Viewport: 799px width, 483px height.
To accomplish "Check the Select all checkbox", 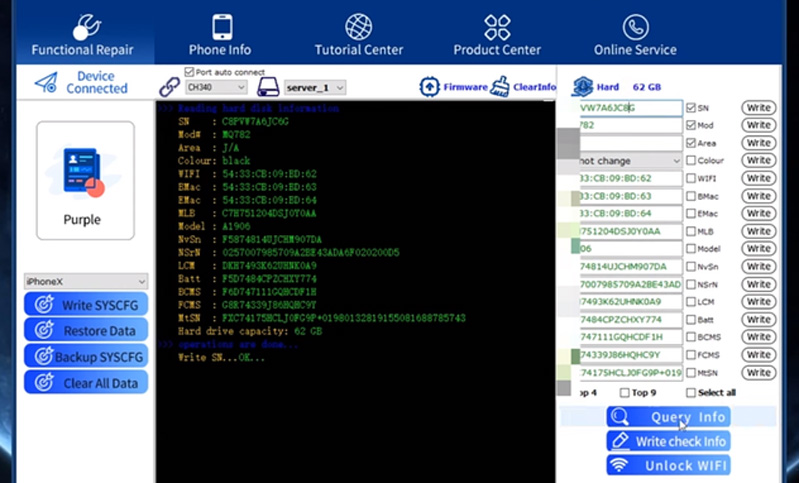I will [691, 392].
